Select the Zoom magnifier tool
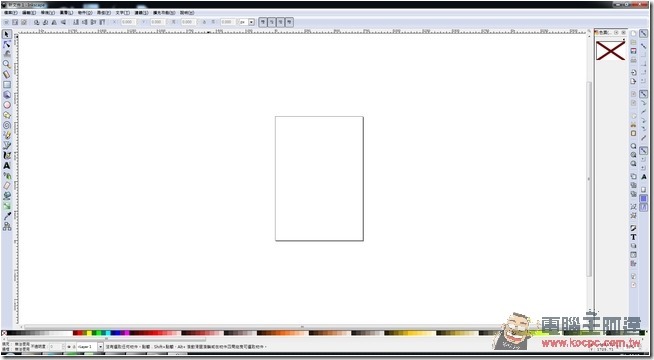 tap(7, 64)
